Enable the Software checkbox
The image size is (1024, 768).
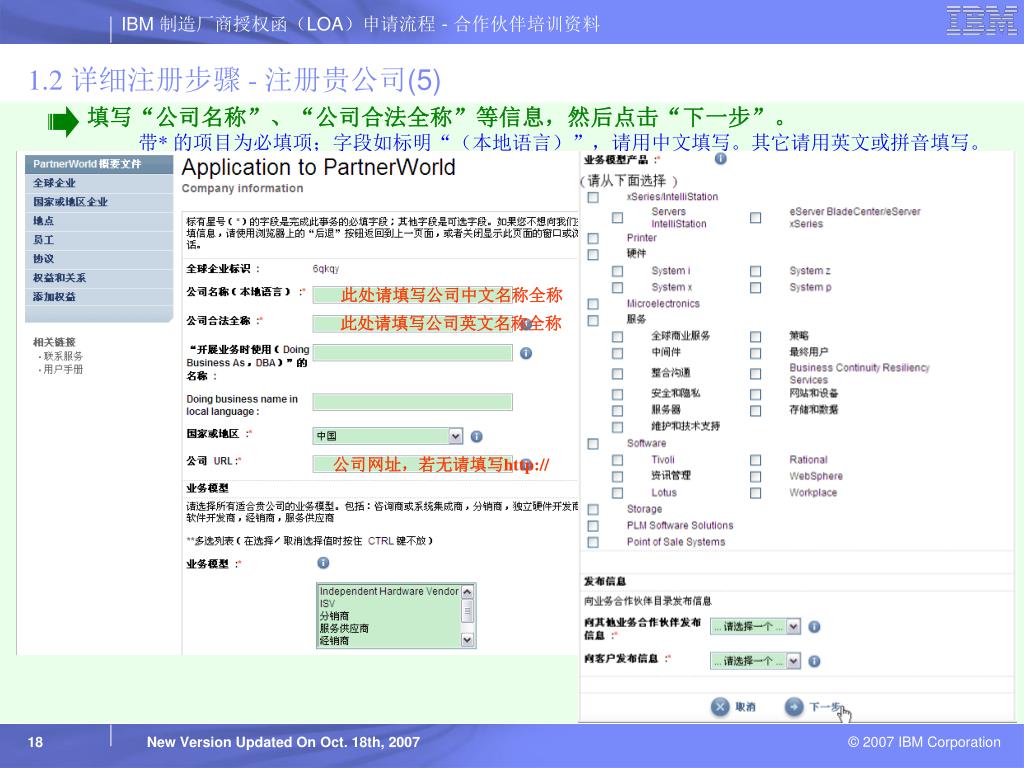593,443
